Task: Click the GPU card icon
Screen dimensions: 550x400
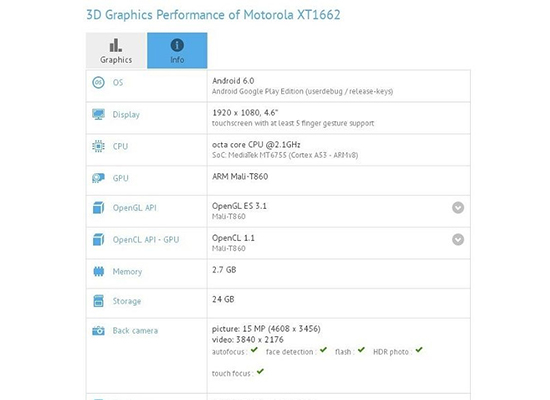Action: 98,178
